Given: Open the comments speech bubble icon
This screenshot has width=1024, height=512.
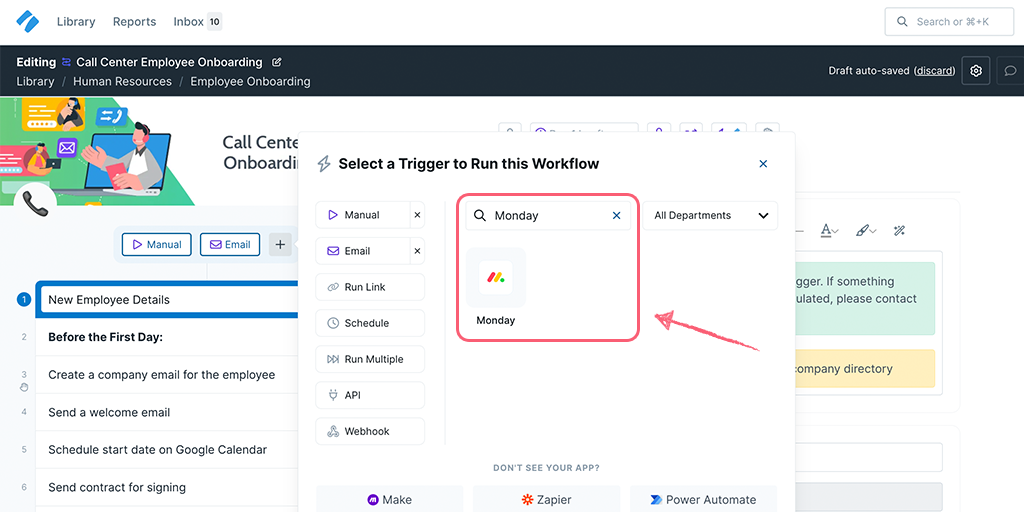Looking at the screenshot, I should (x=1010, y=71).
